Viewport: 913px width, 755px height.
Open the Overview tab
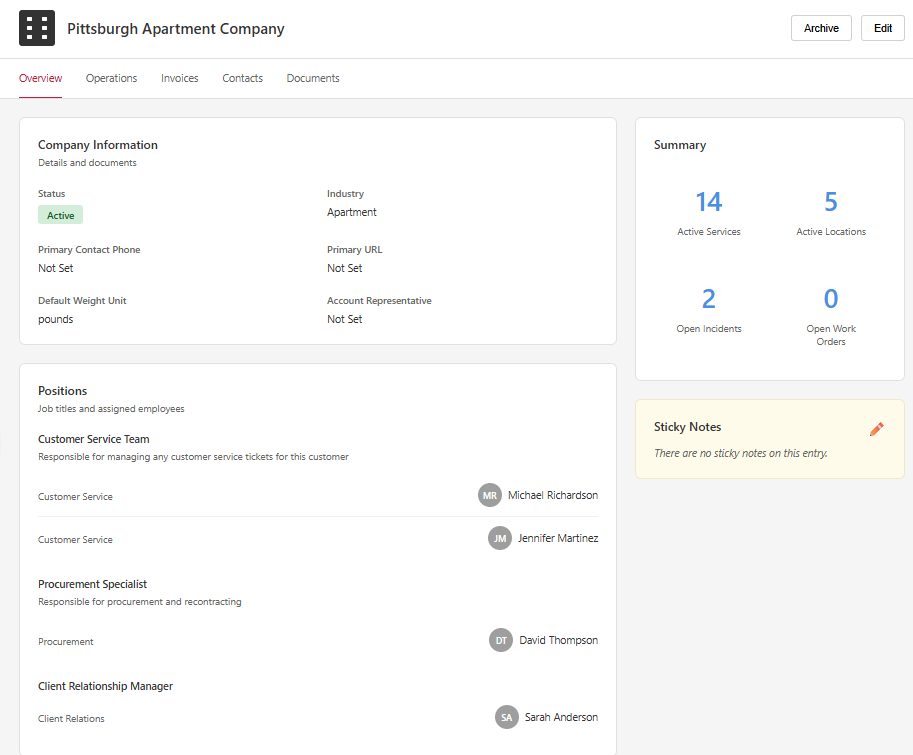(x=40, y=78)
